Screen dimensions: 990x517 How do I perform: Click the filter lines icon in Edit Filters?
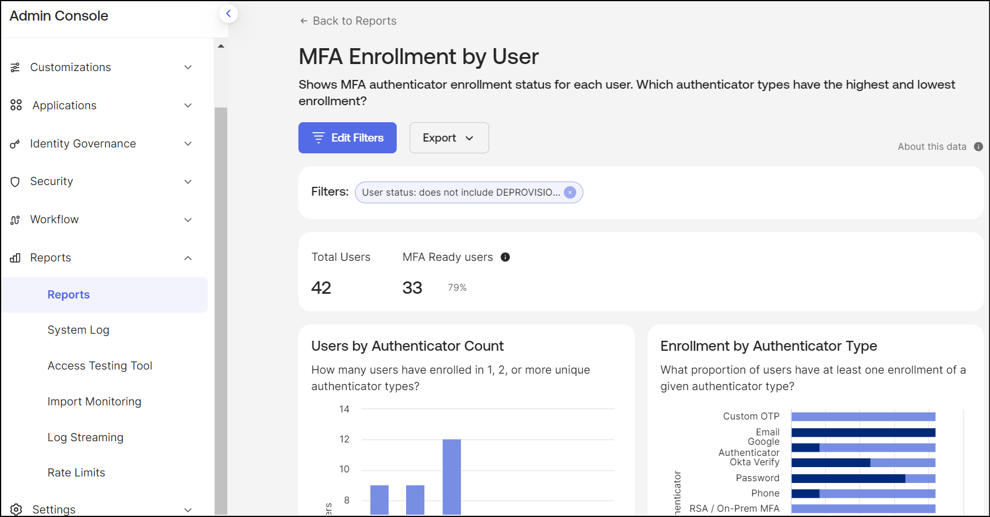[318, 138]
